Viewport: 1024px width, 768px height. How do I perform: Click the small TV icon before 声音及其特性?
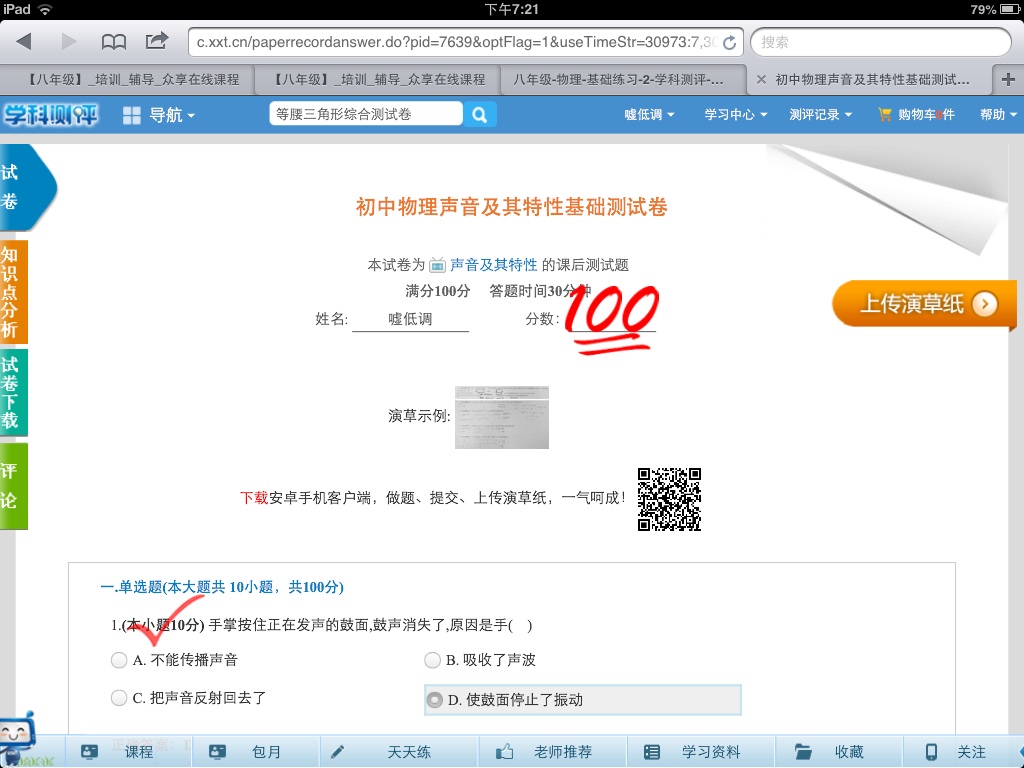click(437, 265)
